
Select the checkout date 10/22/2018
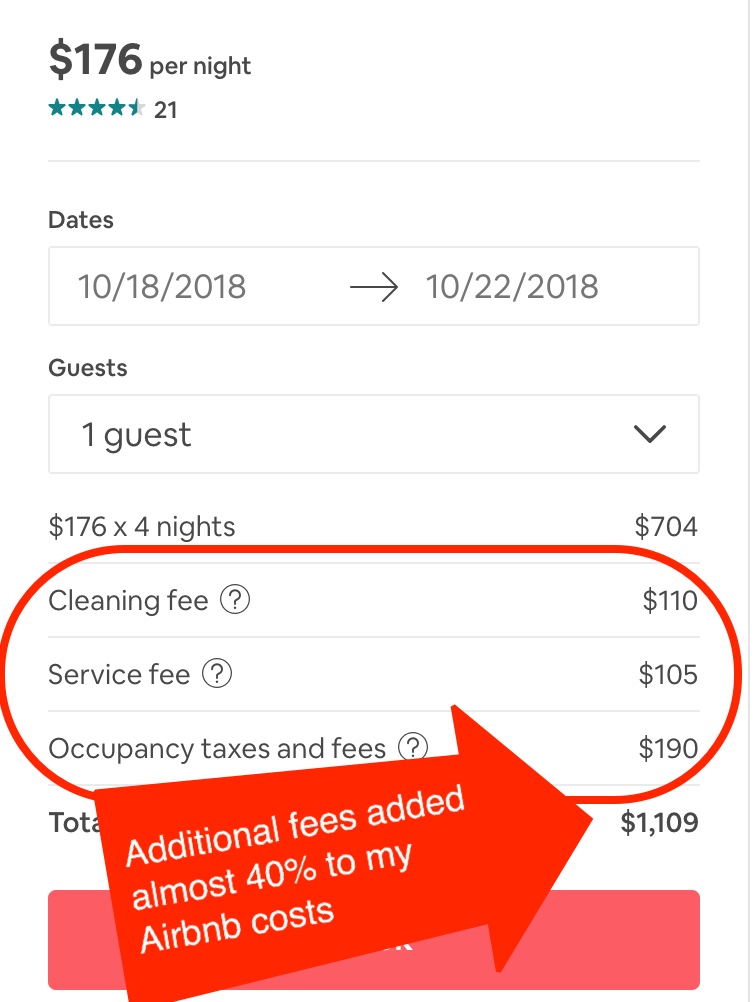point(512,286)
